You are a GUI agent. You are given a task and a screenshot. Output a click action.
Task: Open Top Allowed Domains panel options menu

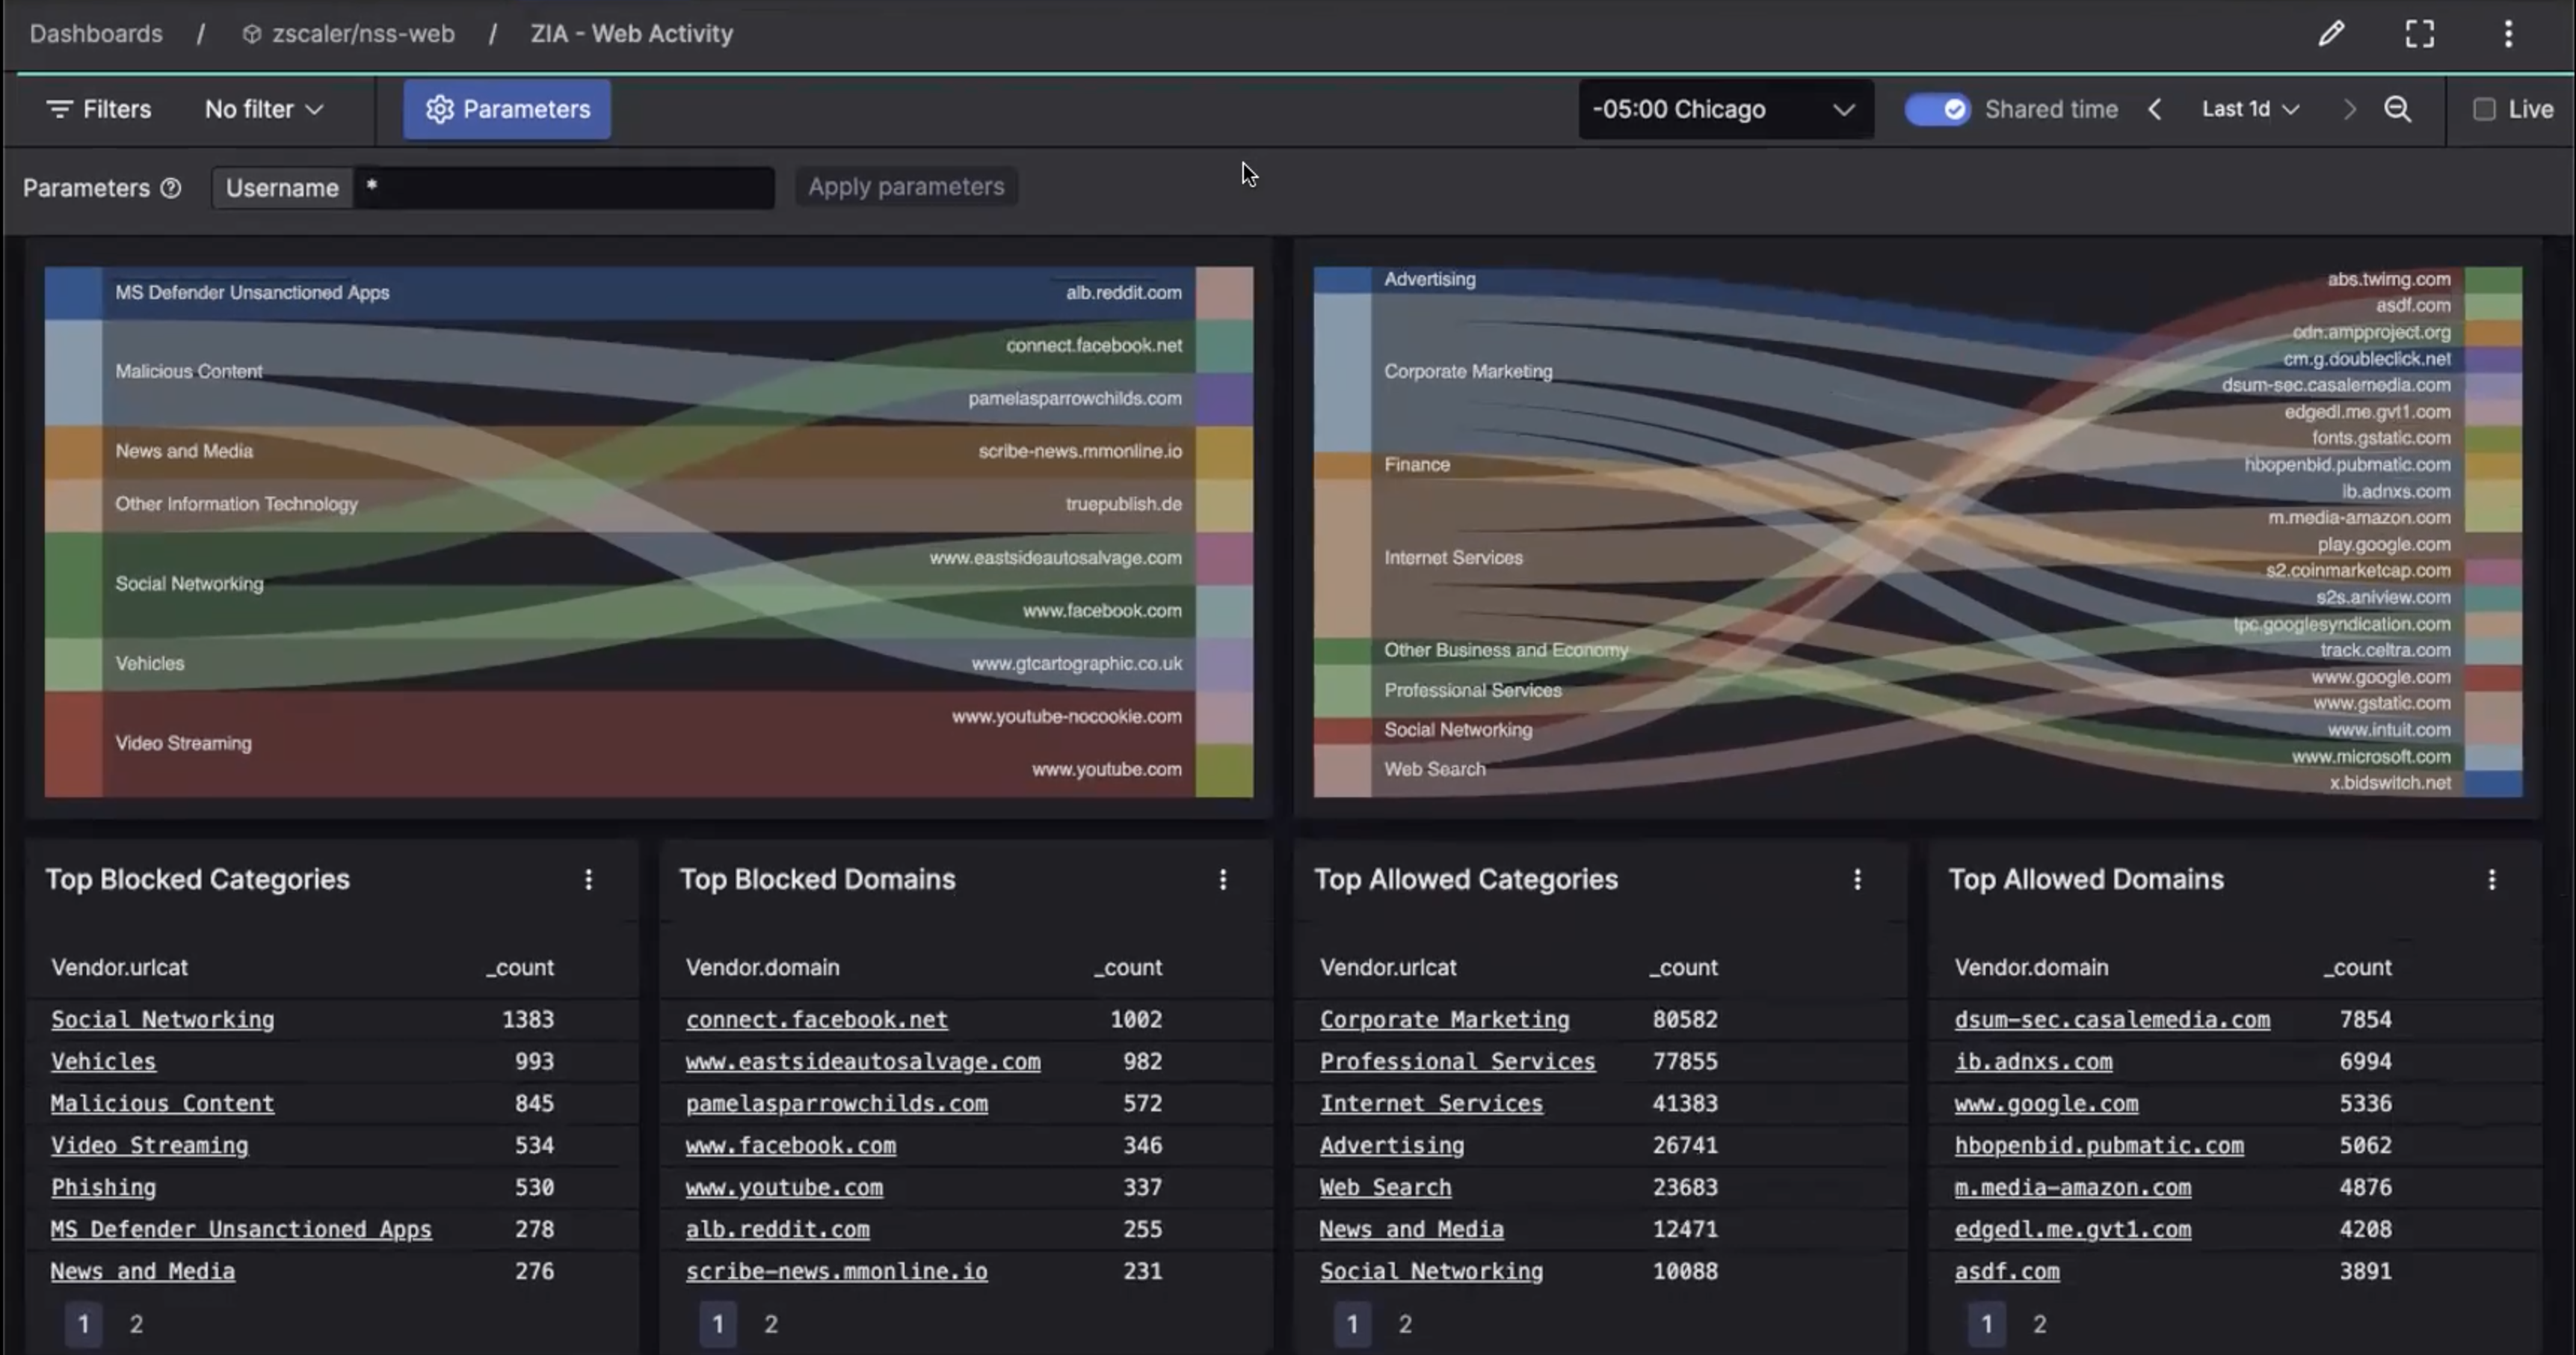tap(2491, 879)
